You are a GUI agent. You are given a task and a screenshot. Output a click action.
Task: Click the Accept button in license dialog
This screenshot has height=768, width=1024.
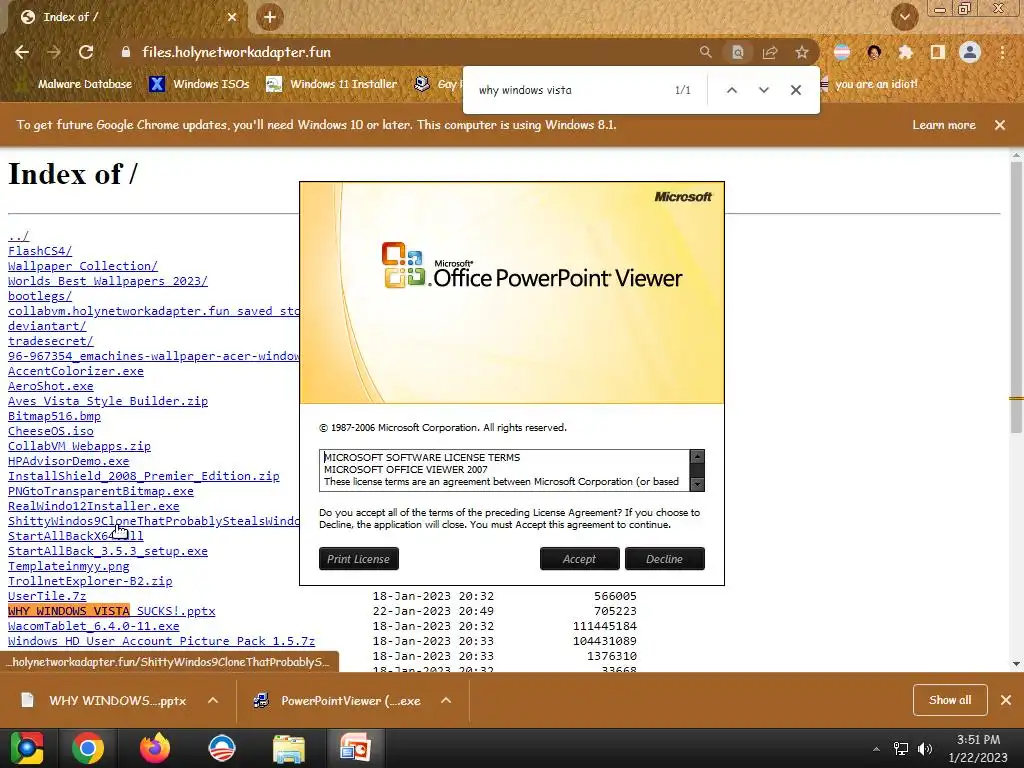coord(579,559)
